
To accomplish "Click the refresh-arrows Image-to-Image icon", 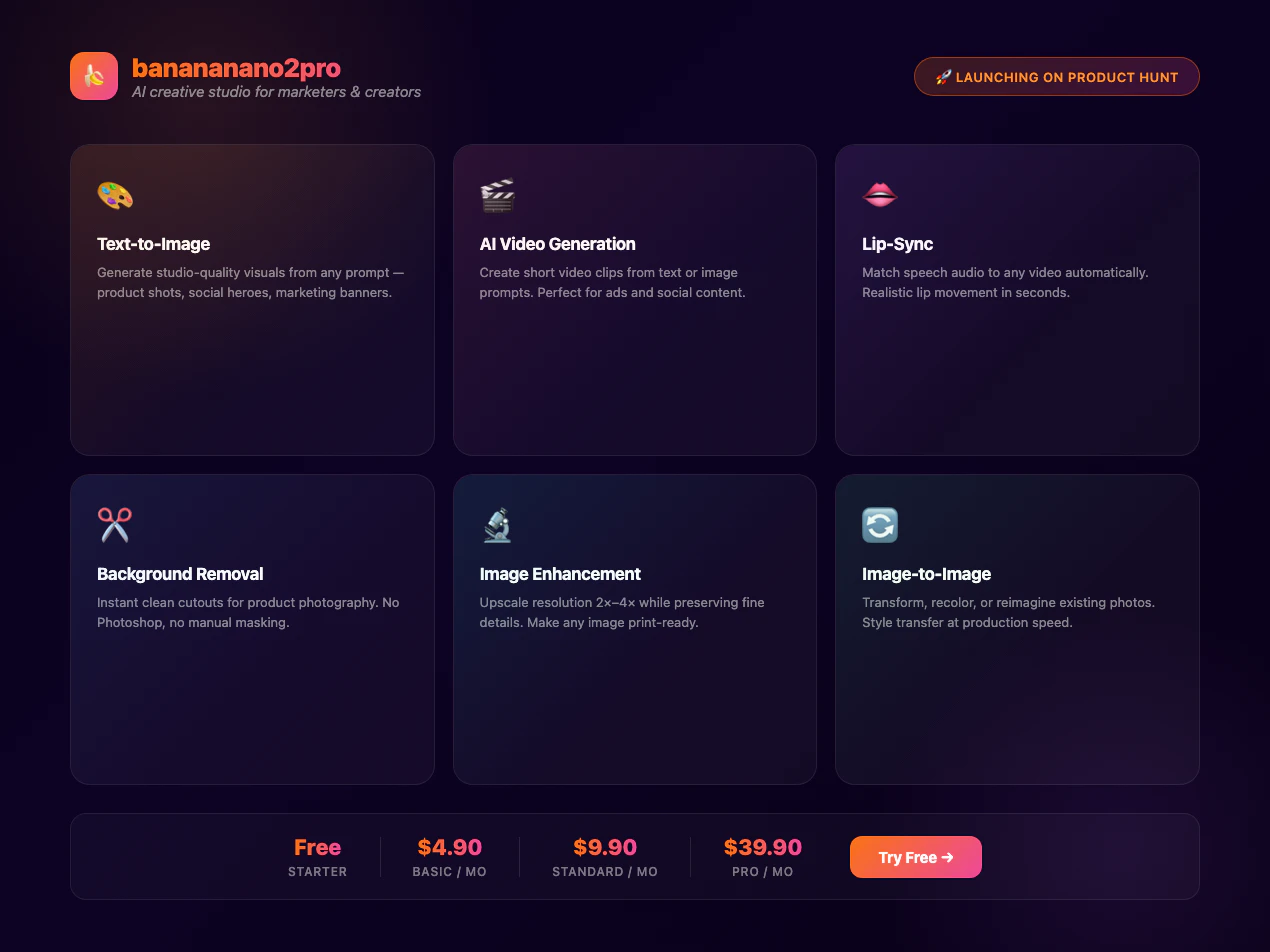I will pos(880,525).
